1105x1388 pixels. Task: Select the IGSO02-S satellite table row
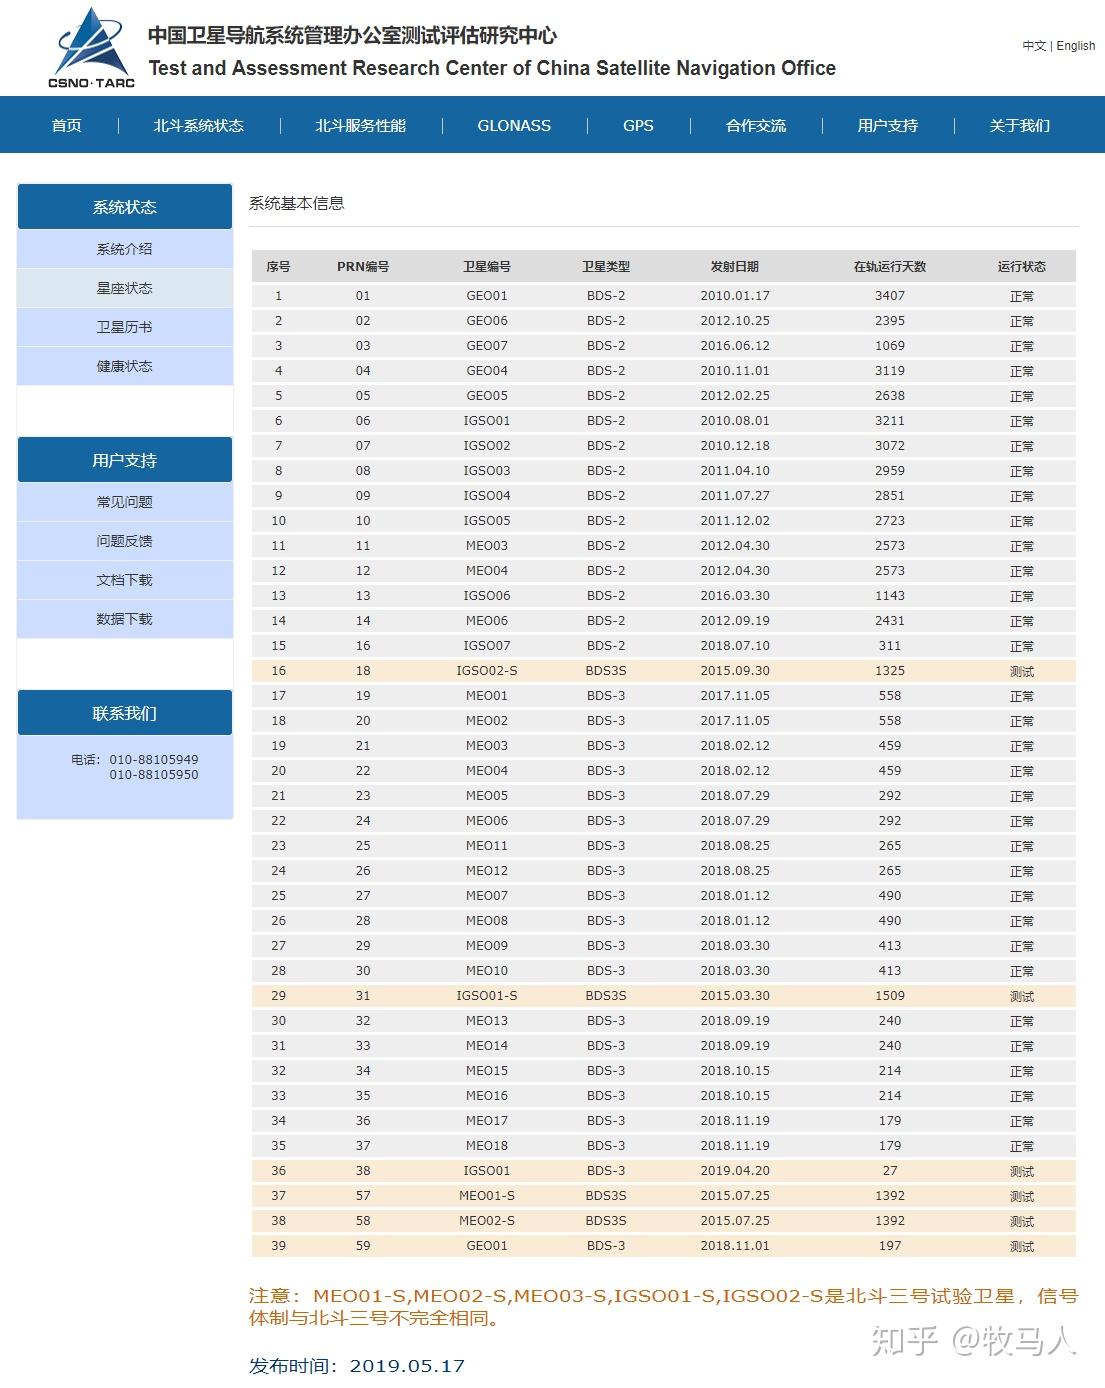point(664,671)
